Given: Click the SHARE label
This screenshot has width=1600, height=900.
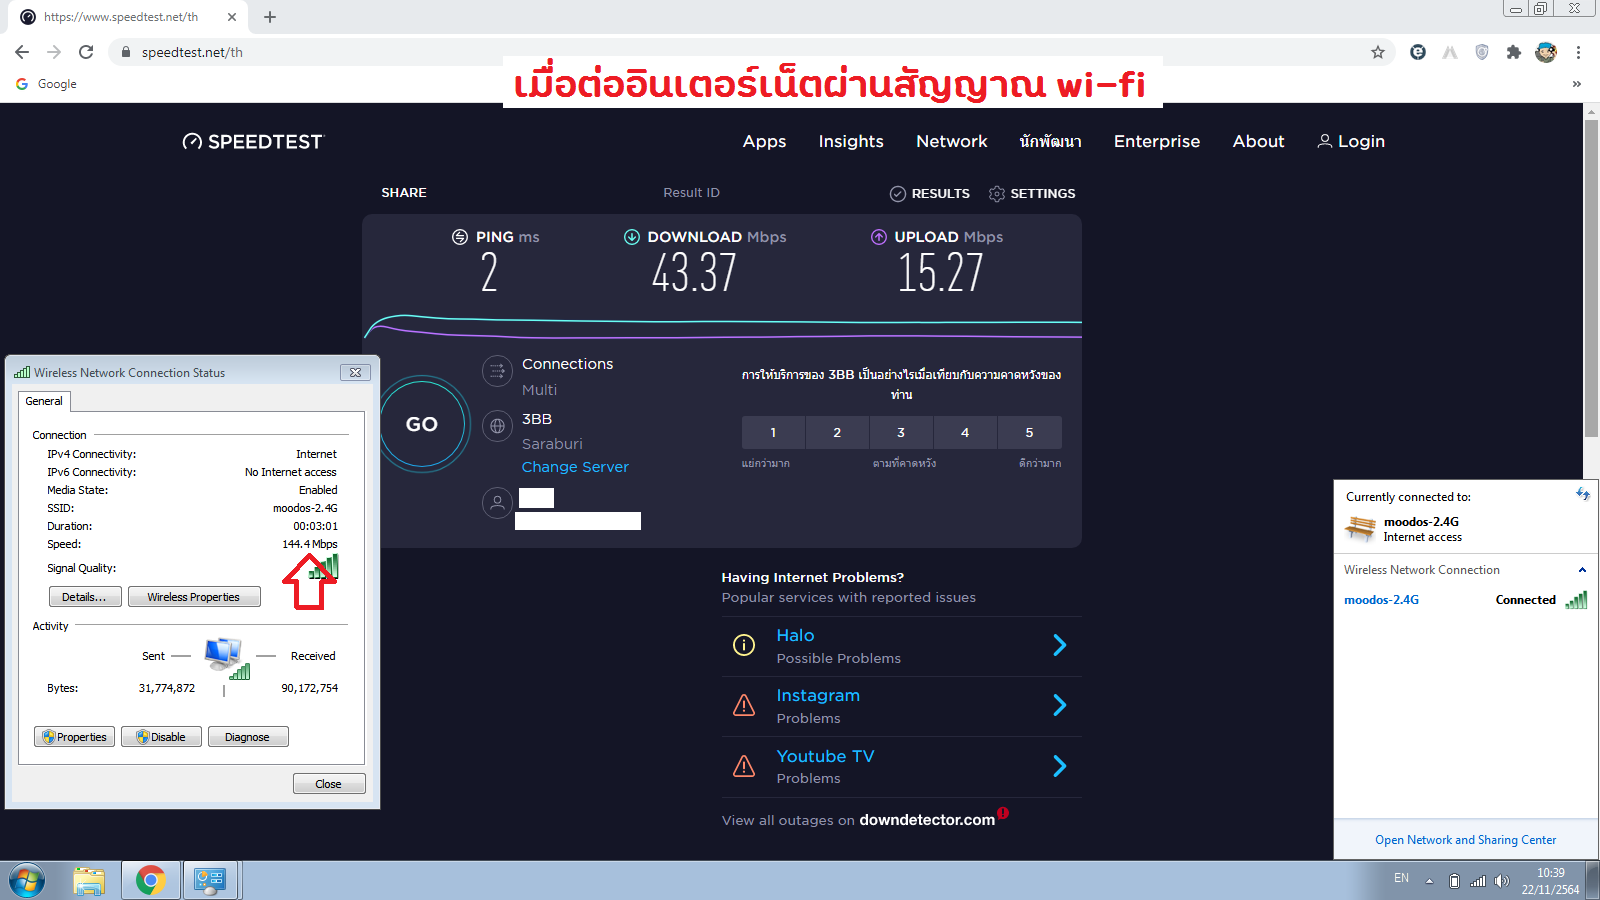Looking at the screenshot, I should tap(404, 193).
